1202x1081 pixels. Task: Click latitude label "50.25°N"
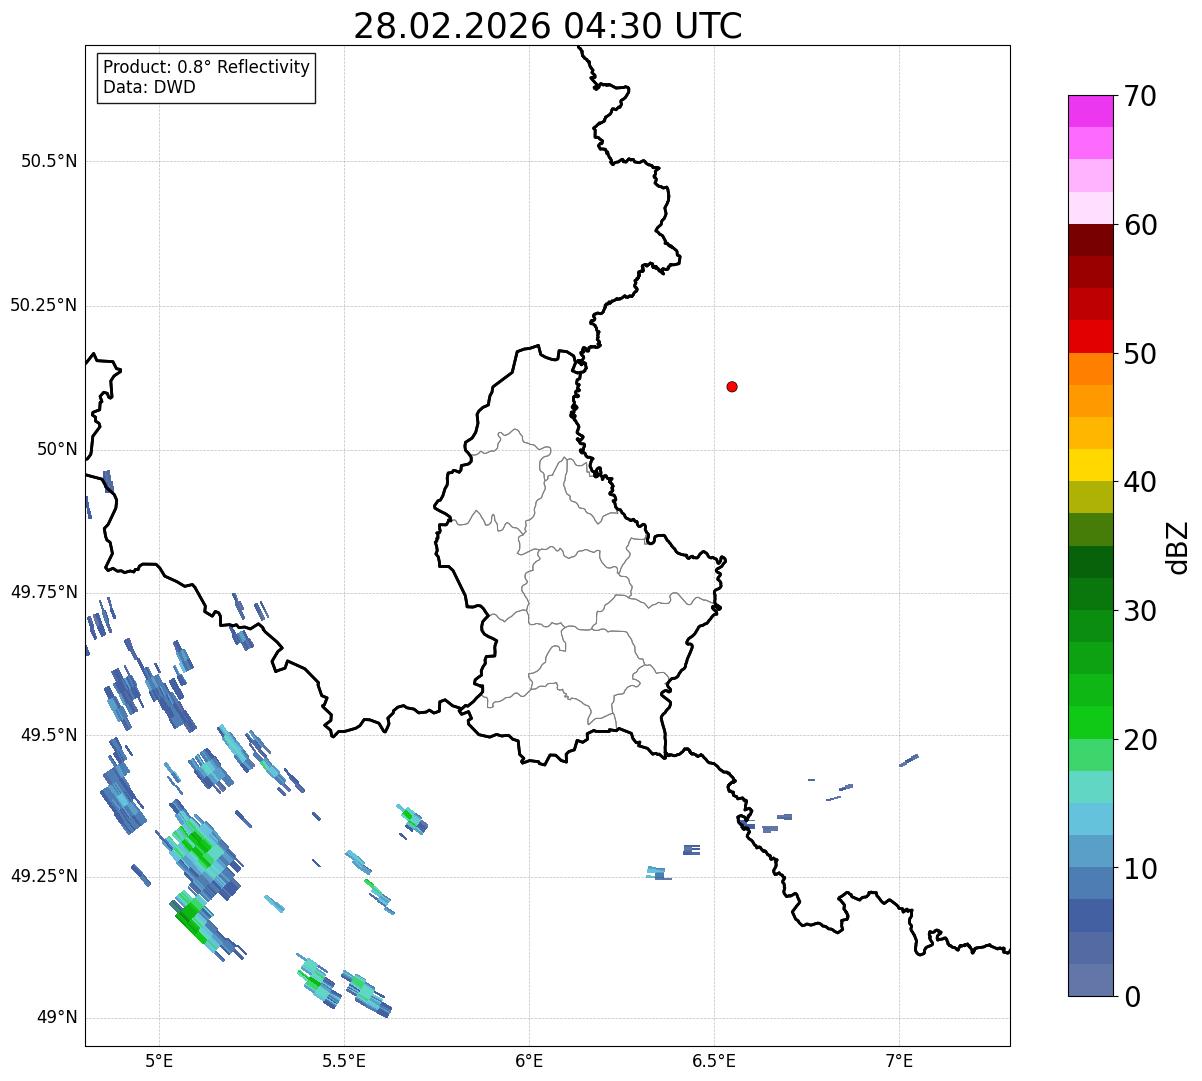(44, 305)
